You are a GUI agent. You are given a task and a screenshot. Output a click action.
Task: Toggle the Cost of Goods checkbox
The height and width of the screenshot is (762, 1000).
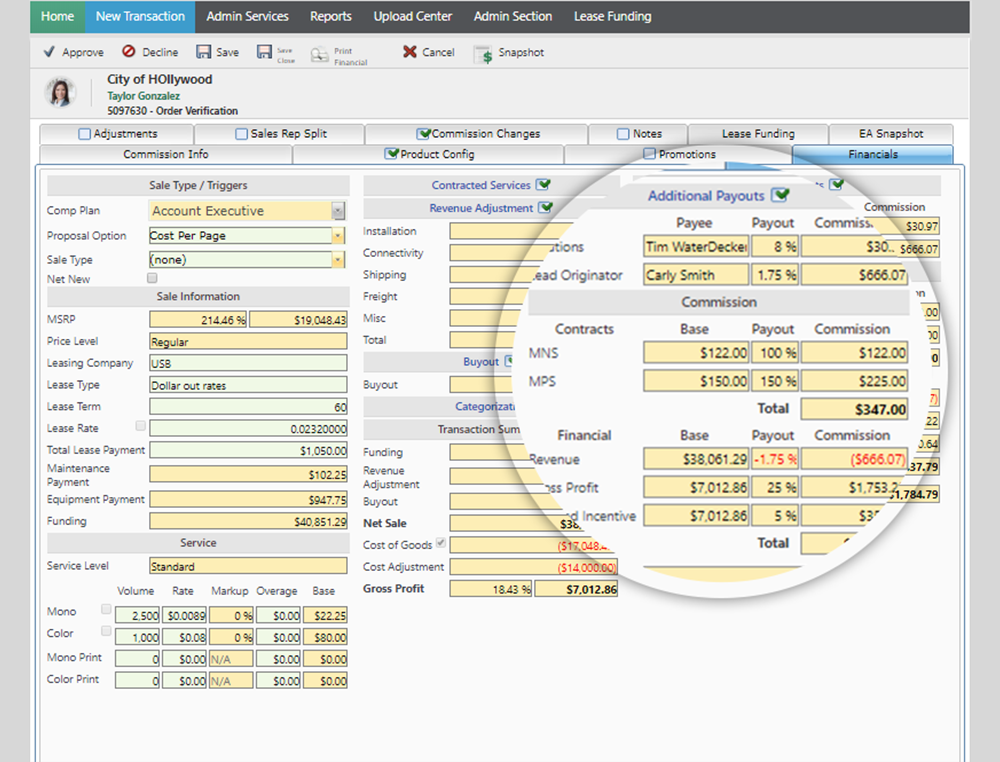click(441, 543)
